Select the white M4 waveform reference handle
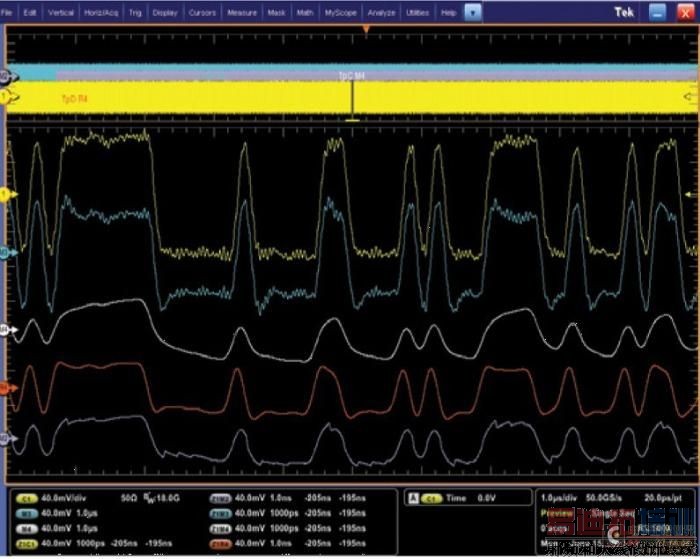Viewport: 700px width, 559px height. 8,330
